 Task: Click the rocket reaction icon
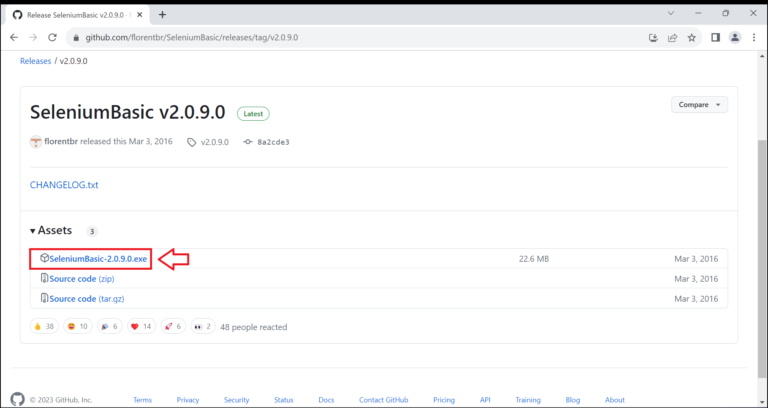[x=173, y=326]
